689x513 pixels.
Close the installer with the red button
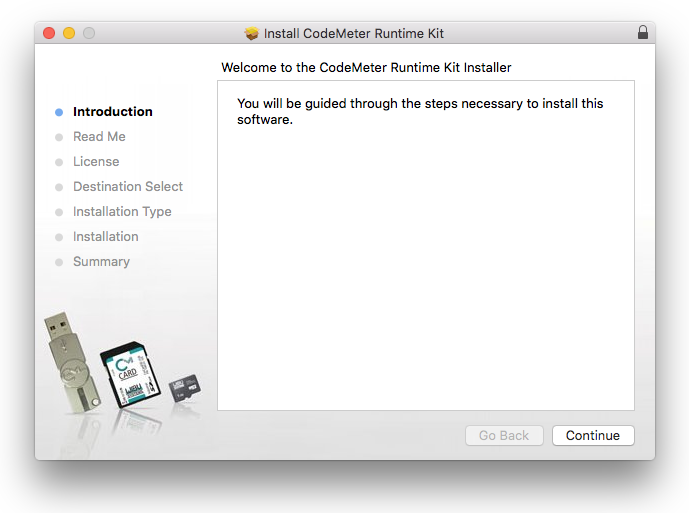click(x=49, y=33)
